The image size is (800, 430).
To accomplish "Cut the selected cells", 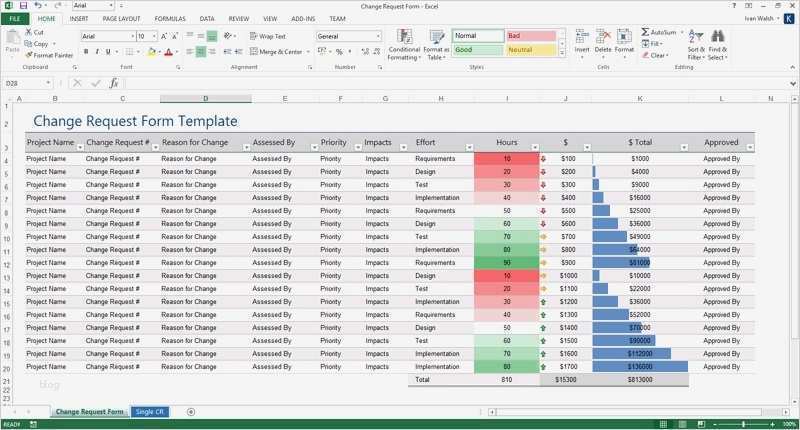I will (35, 32).
